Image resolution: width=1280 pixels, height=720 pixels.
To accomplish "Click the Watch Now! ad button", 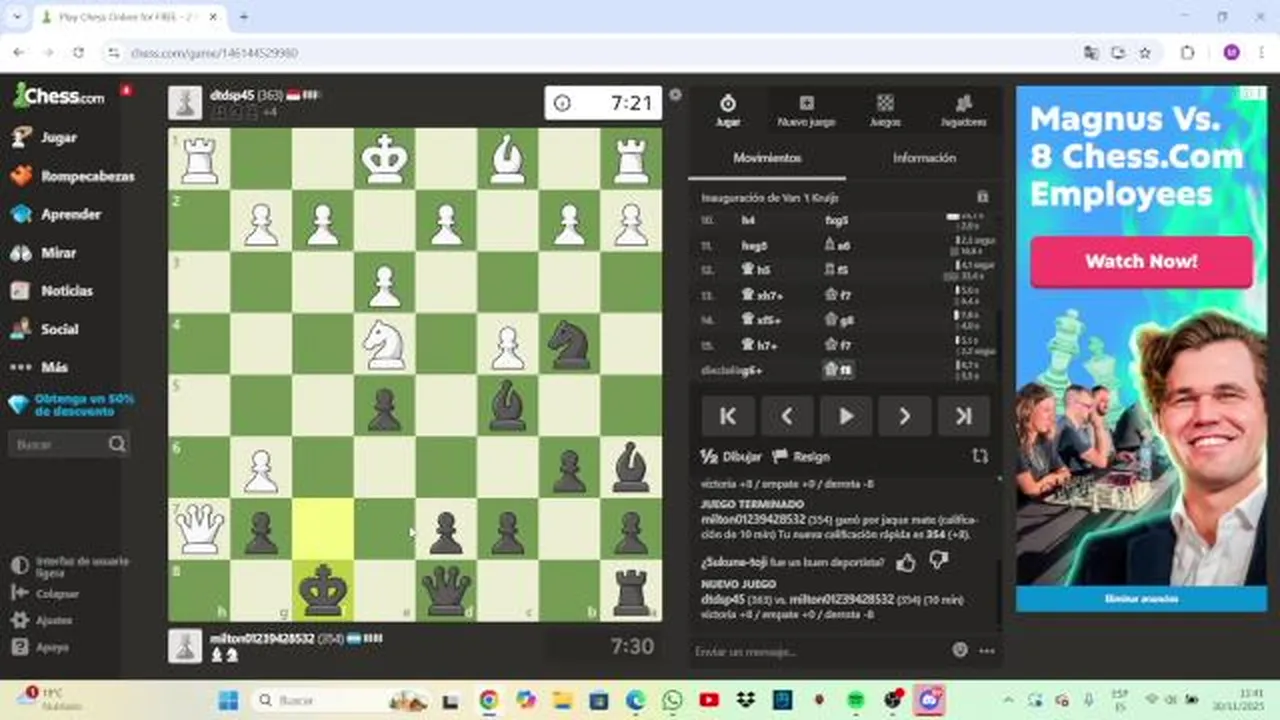I will pyautogui.click(x=1141, y=262).
